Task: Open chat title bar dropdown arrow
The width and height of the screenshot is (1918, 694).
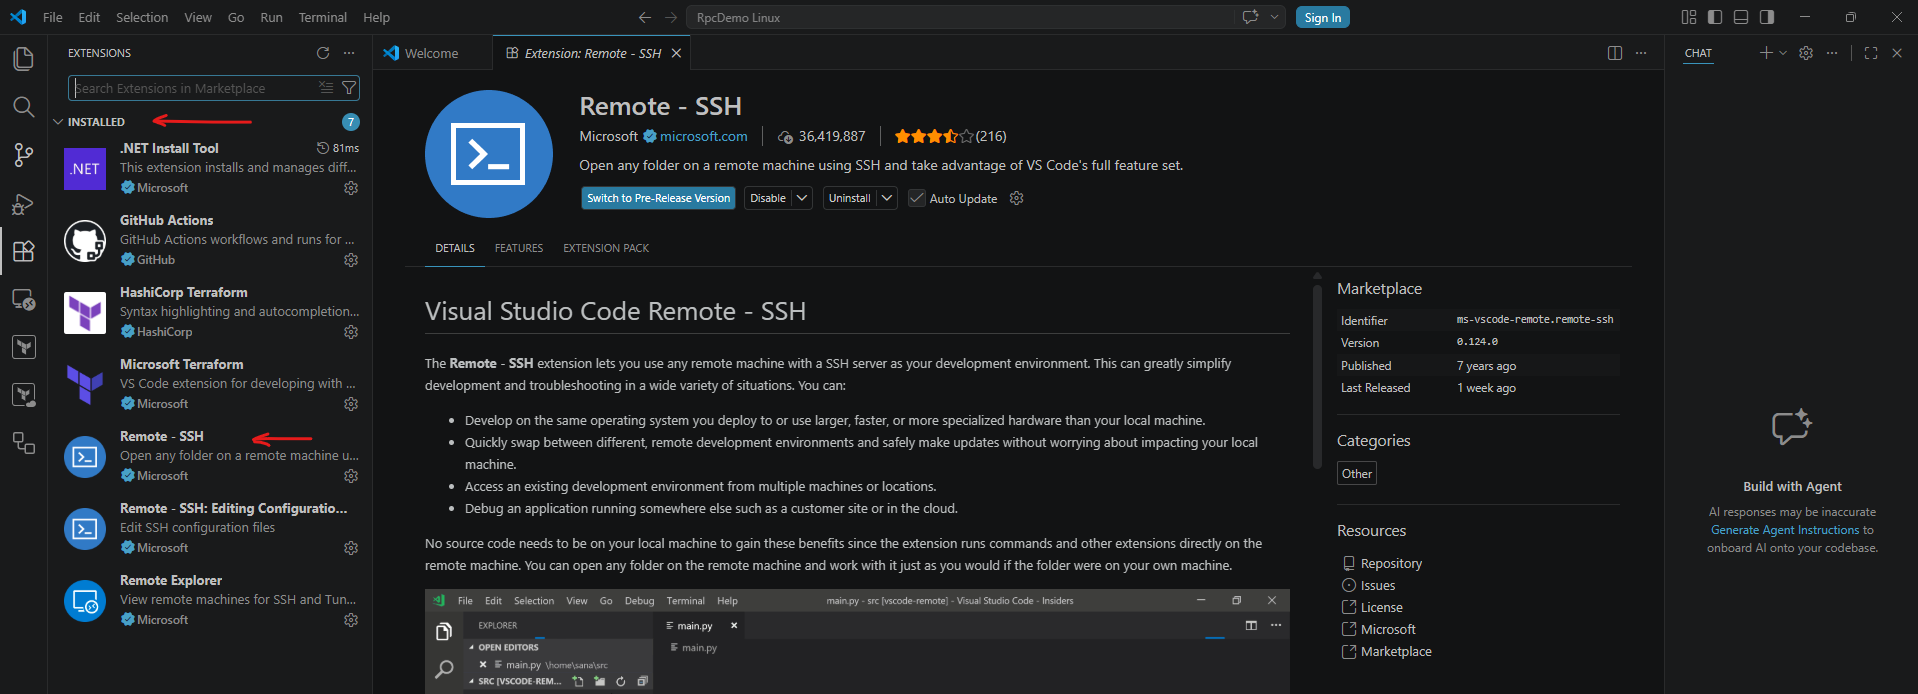Action: (x=1274, y=17)
